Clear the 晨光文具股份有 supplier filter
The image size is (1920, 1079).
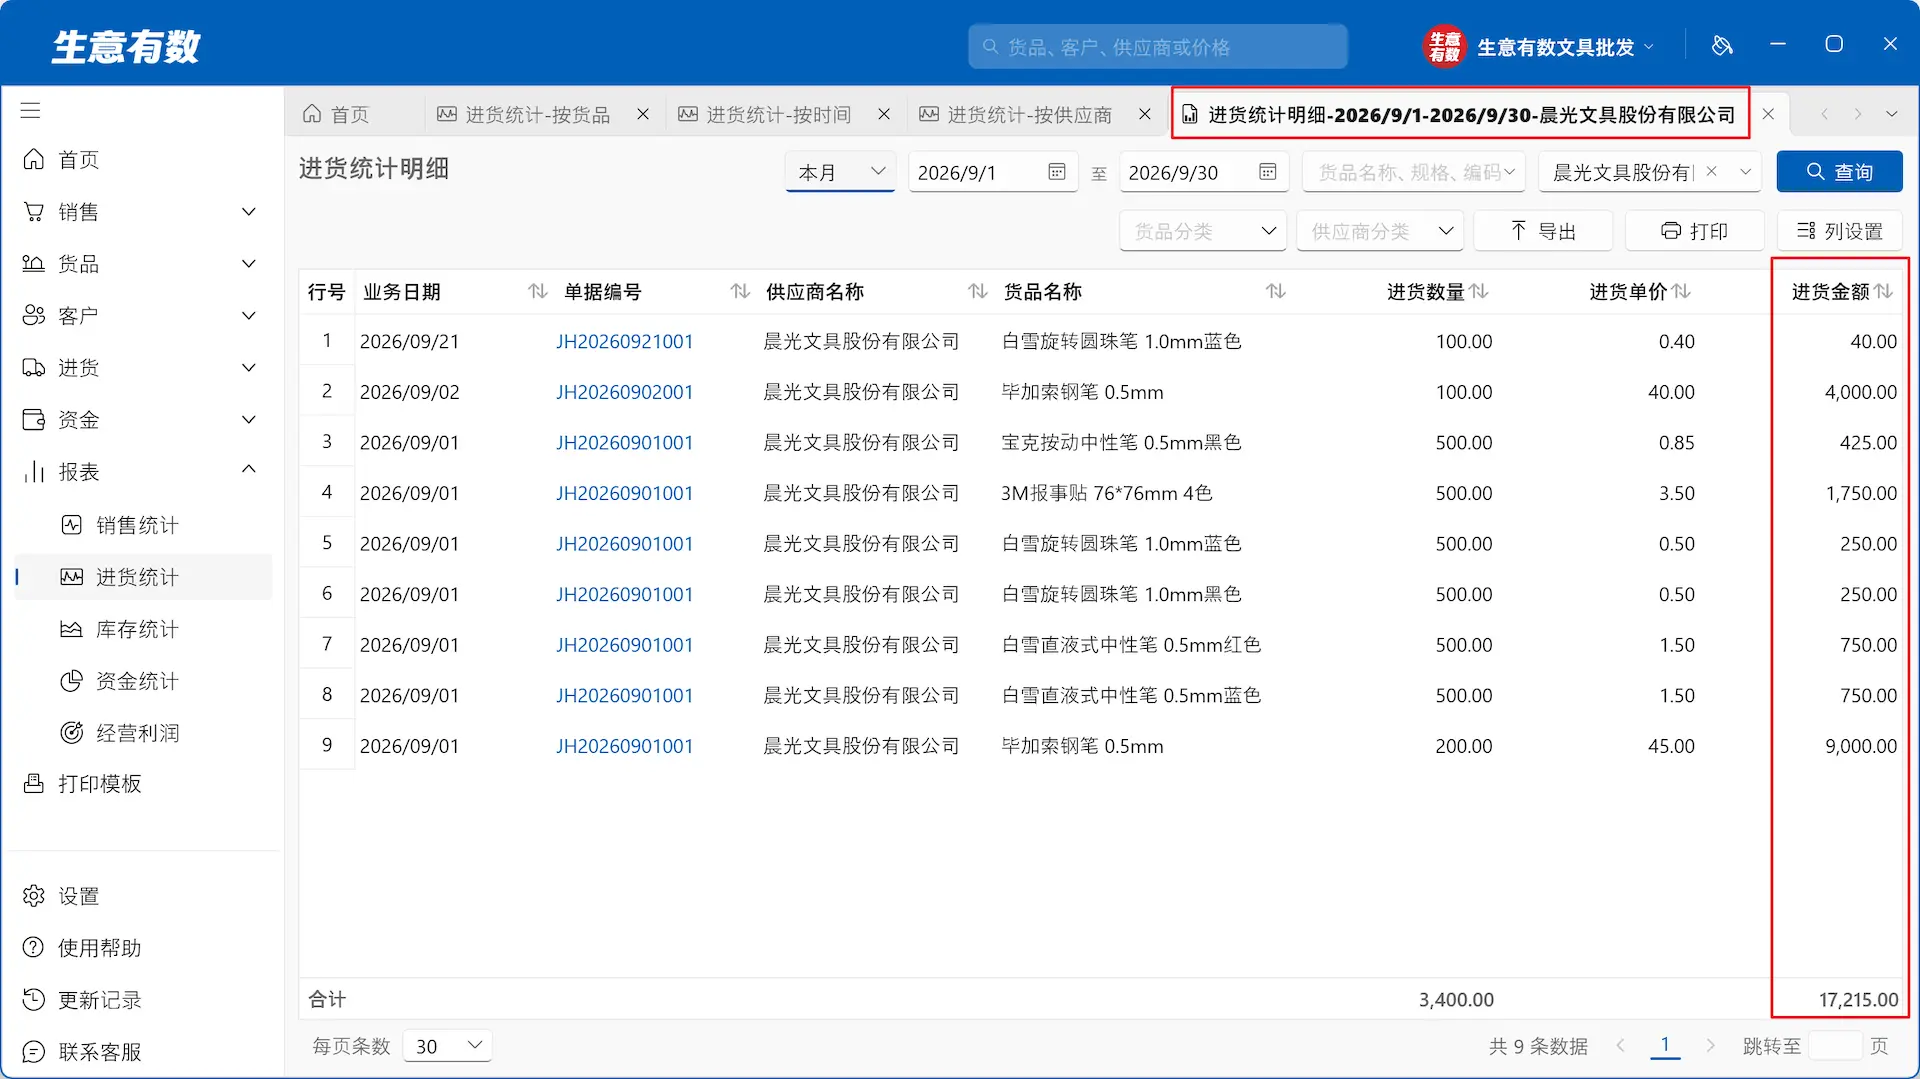coord(1712,171)
